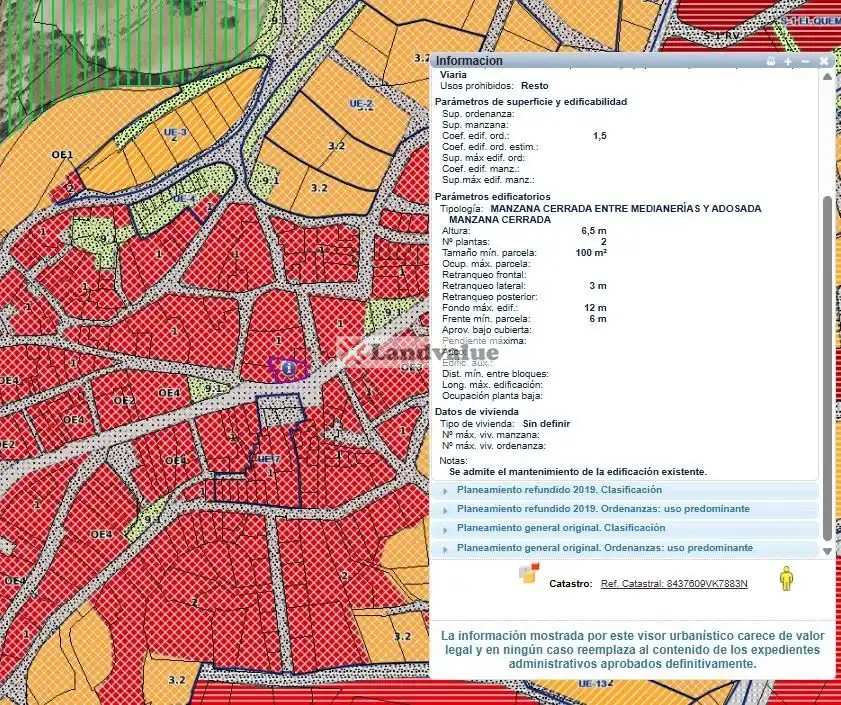Click the print icon in Informacion panel
The image size is (841, 705).
point(771,61)
